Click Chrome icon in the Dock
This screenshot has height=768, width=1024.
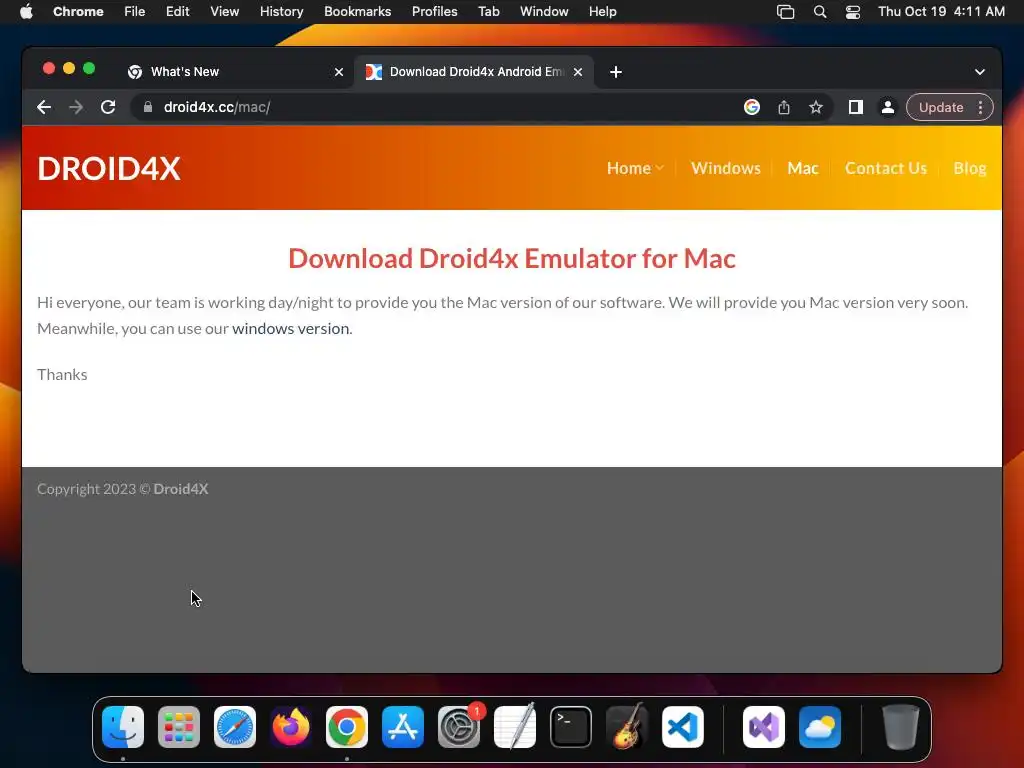pos(347,727)
